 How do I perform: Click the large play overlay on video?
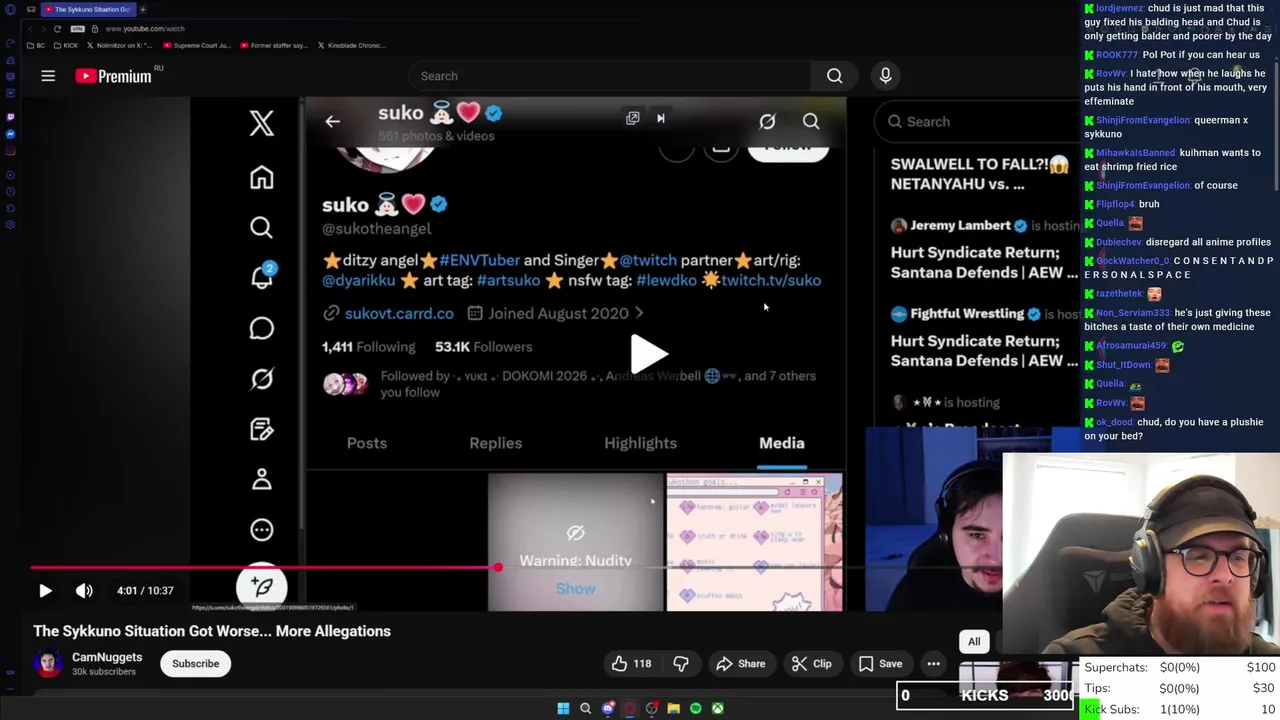click(649, 353)
